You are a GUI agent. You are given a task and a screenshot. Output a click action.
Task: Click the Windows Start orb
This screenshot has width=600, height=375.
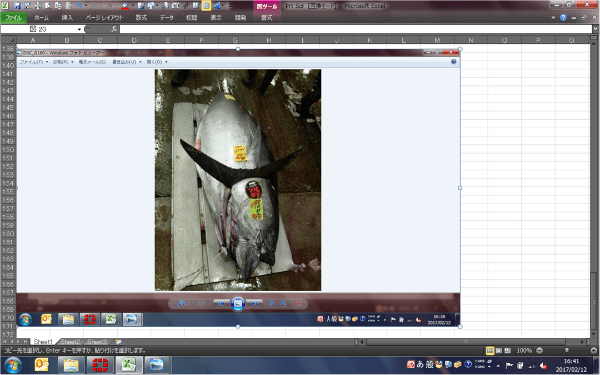[12, 365]
